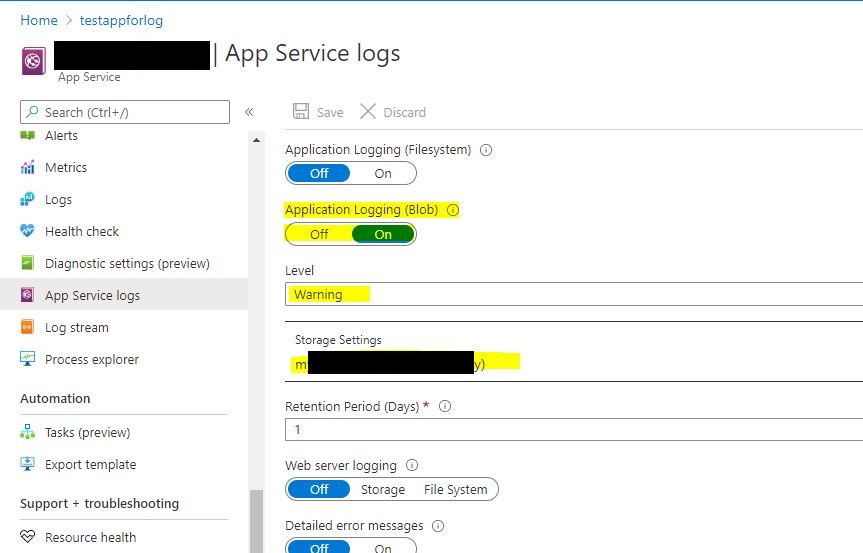Open info tooltip for Web server logging
The width and height of the screenshot is (863, 553).
click(x=412, y=466)
